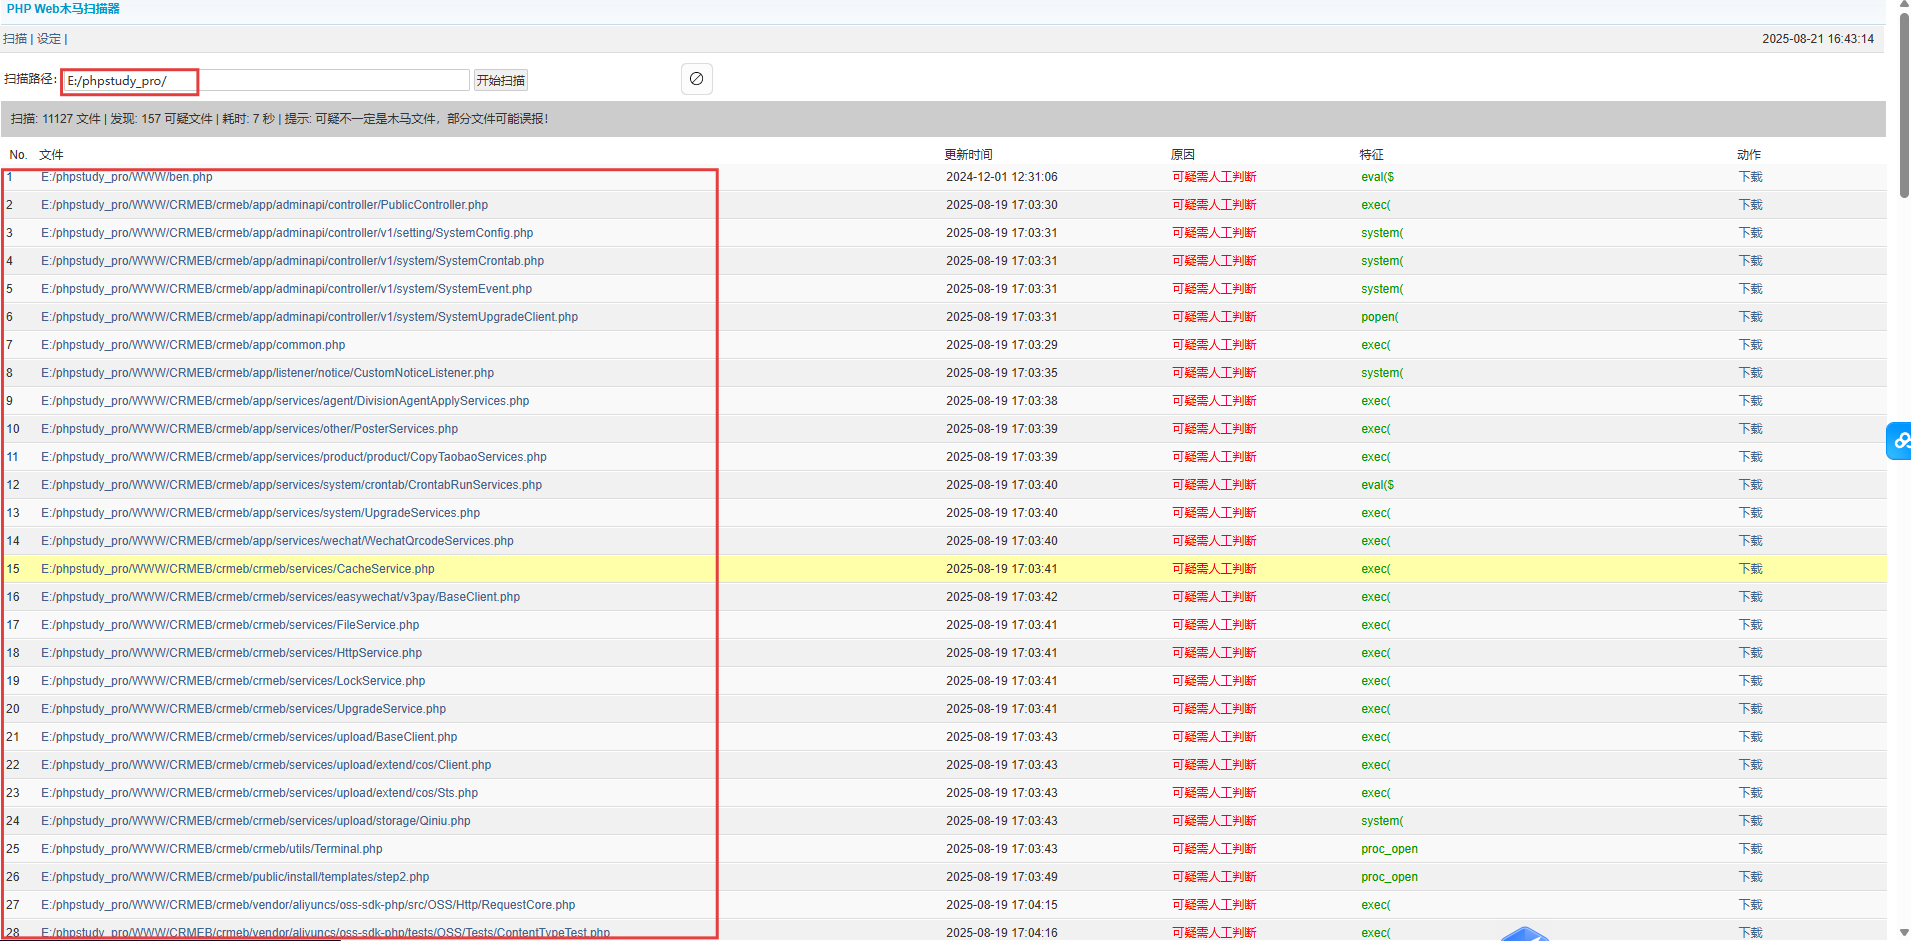Click 下载 for PublicController.php
The width and height of the screenshot is (1911, 941).
[x=1750, y=204]
